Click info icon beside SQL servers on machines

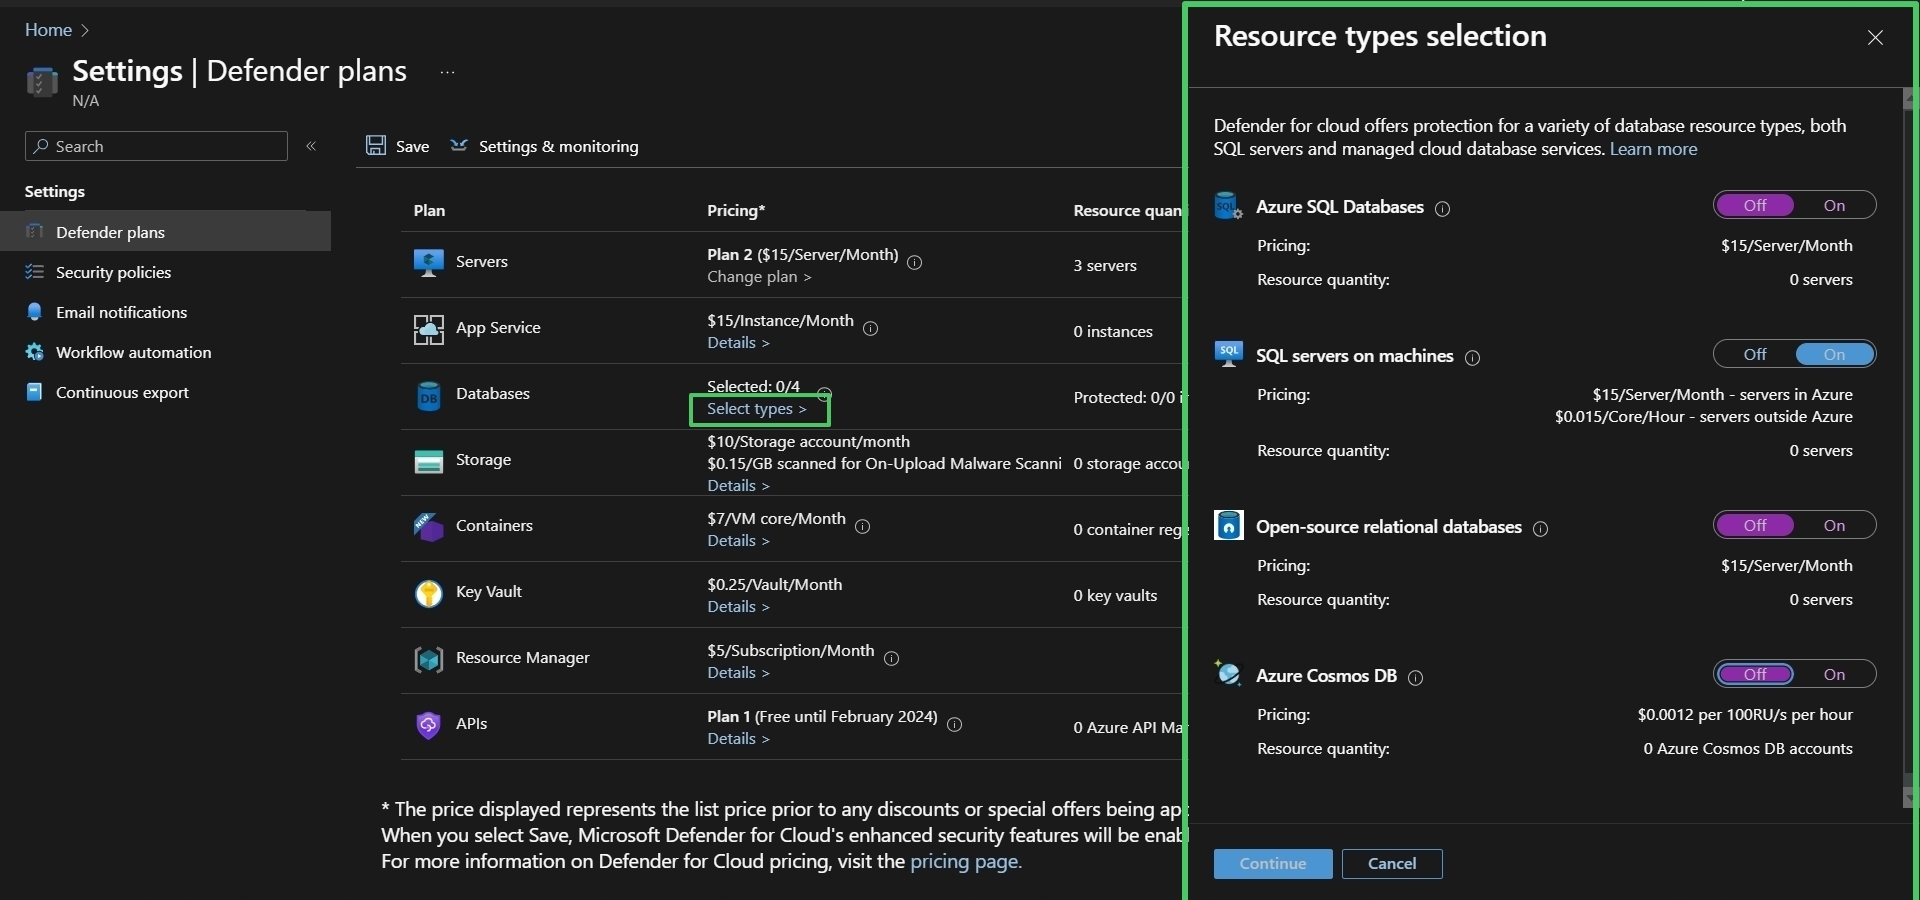coord(1472,357)
